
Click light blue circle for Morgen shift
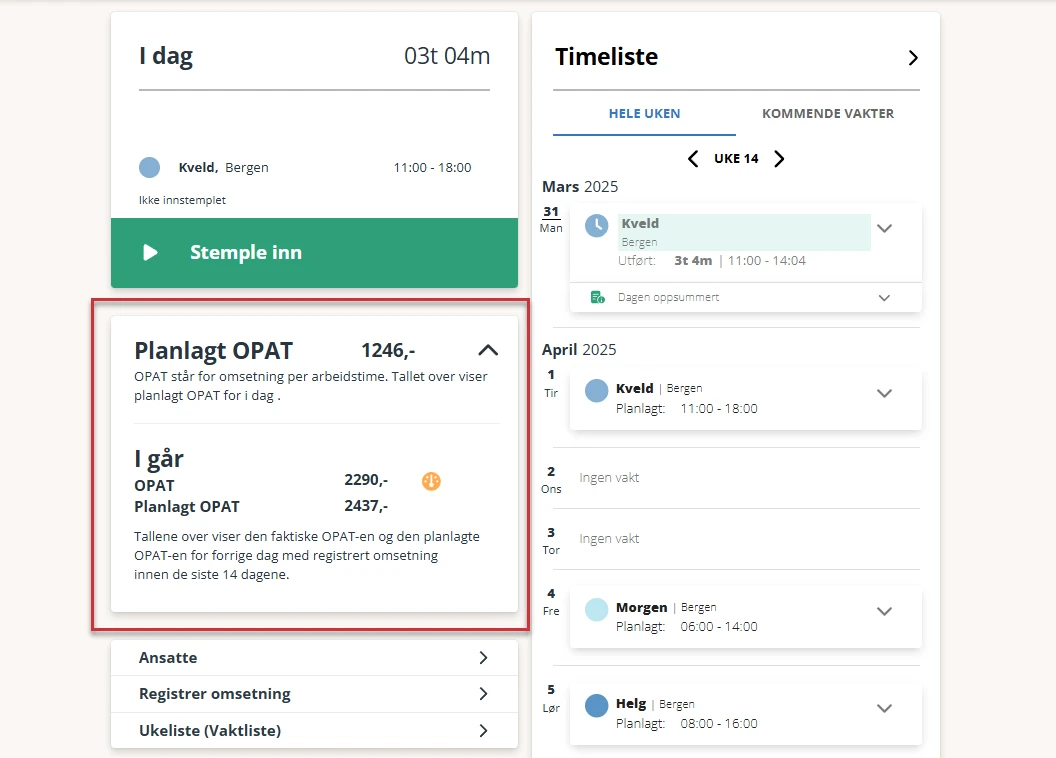[x=596, y=609]
